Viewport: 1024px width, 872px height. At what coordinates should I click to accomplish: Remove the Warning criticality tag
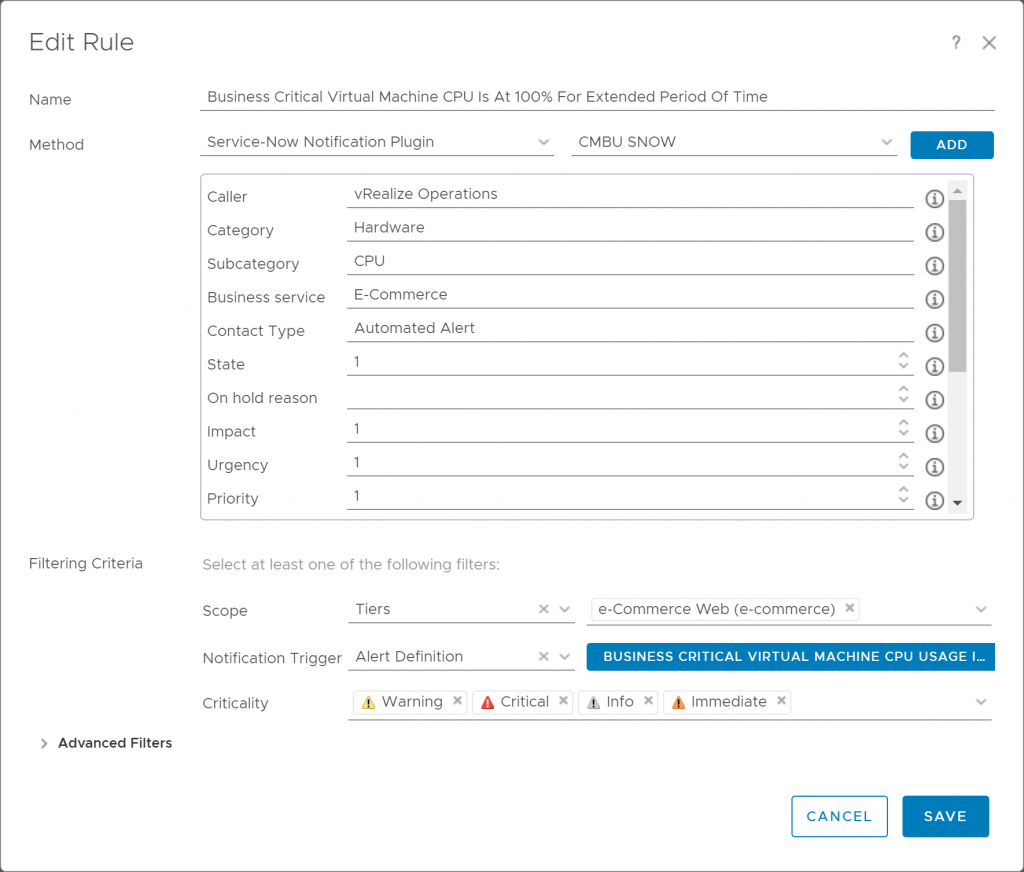[x=457, y=701]
